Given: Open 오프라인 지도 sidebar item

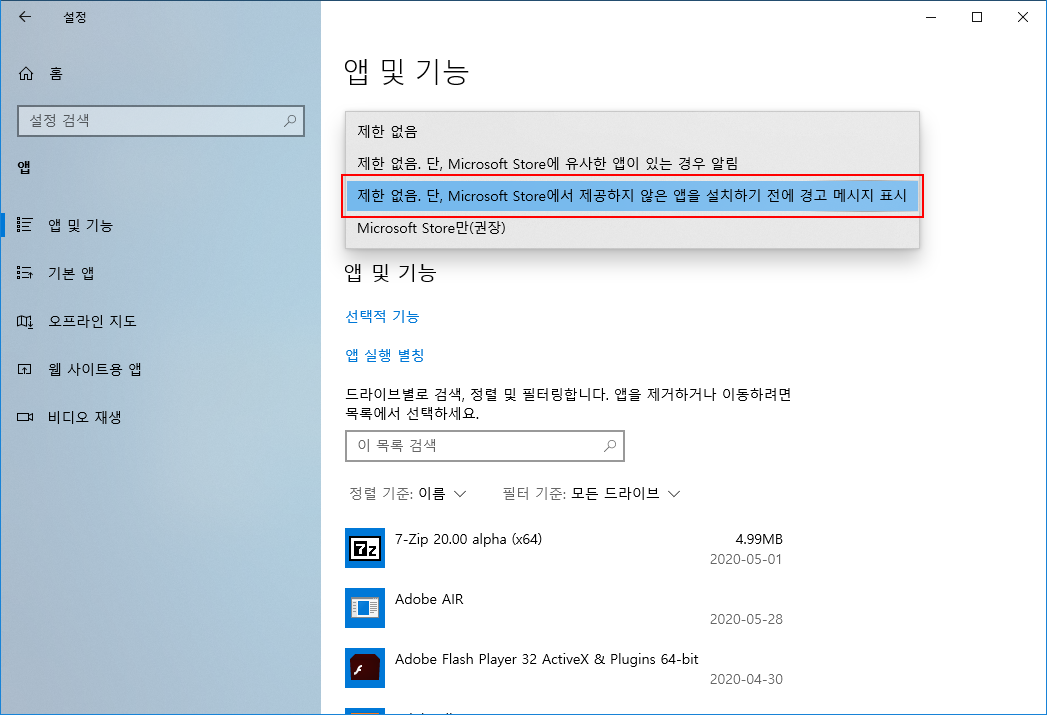Looking at the screenshot, I should click(160, 321).
